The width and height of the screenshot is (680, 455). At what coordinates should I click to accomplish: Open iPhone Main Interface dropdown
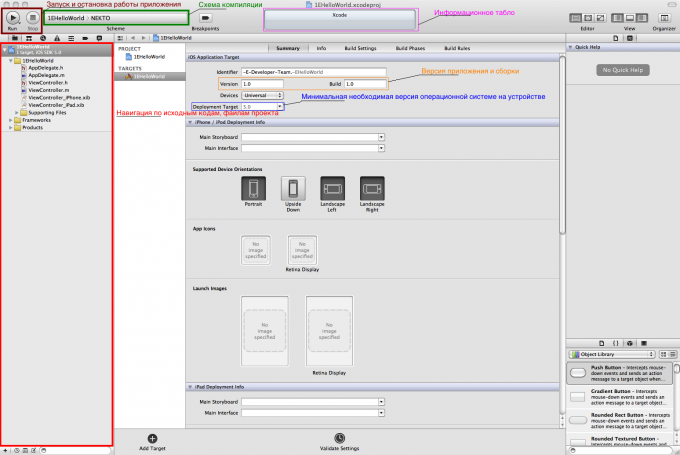pos(381,148)
